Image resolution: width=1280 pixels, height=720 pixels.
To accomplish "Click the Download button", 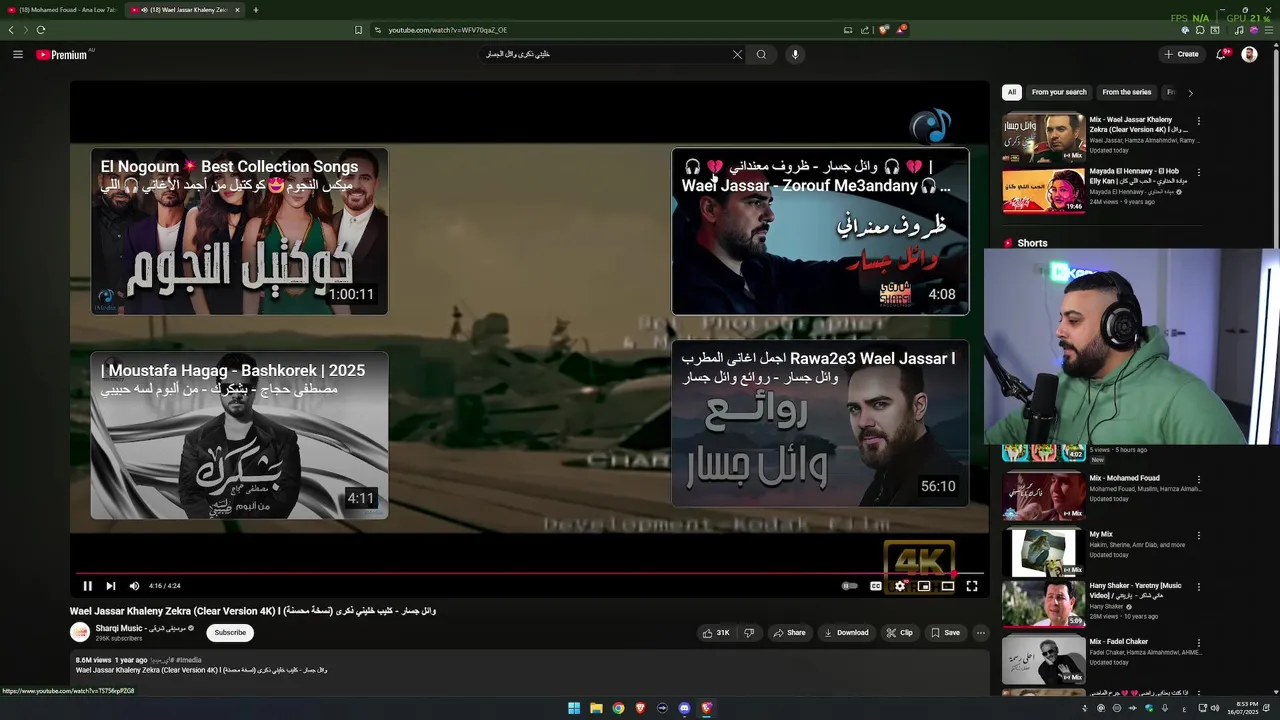I will (846, 633).
